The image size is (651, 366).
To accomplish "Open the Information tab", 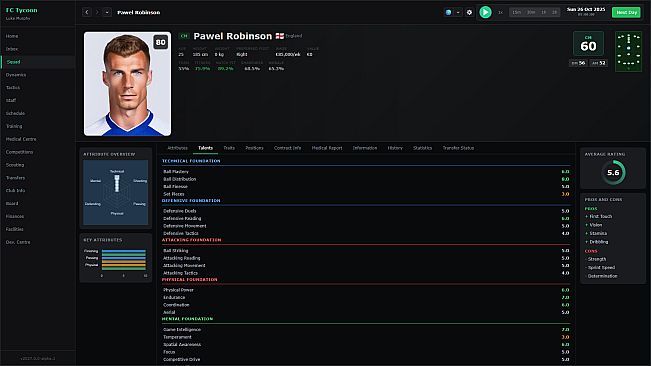I will point(365,148).
